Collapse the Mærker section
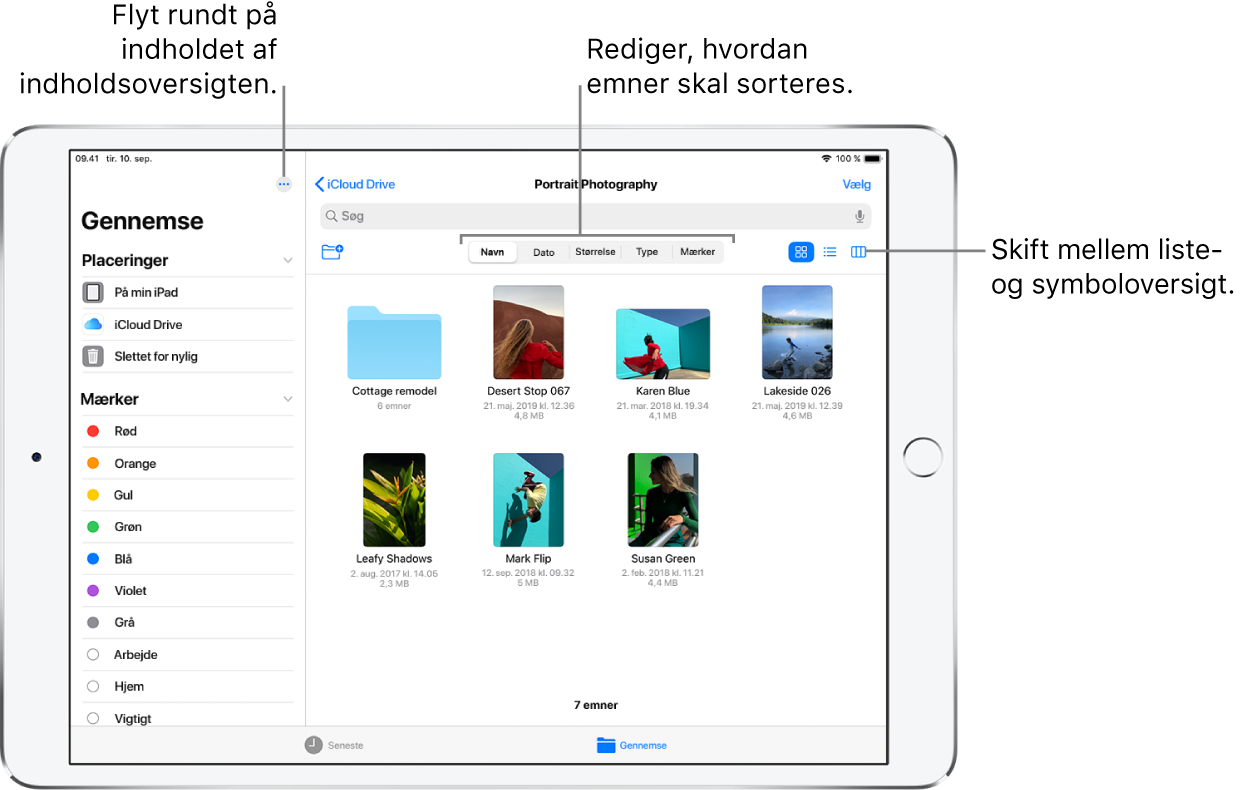Image resolution: width=1258 pixels, height=790 pixels. click(x=288, y=399)
